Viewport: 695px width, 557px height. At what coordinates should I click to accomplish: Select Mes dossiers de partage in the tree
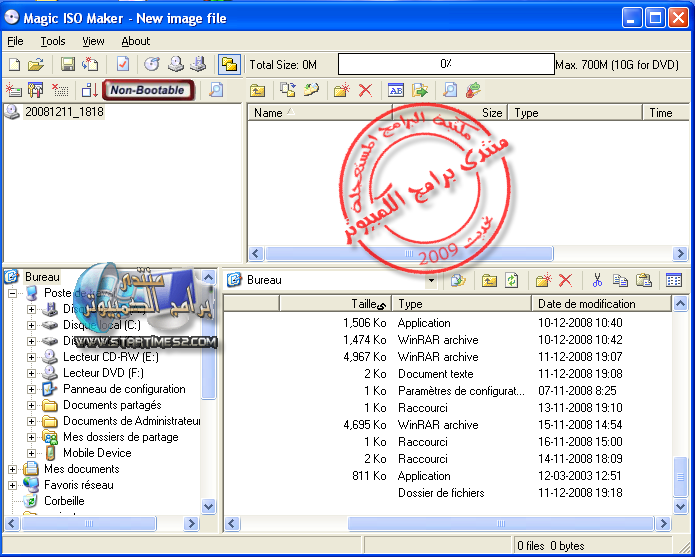click(x=121, y=437)
